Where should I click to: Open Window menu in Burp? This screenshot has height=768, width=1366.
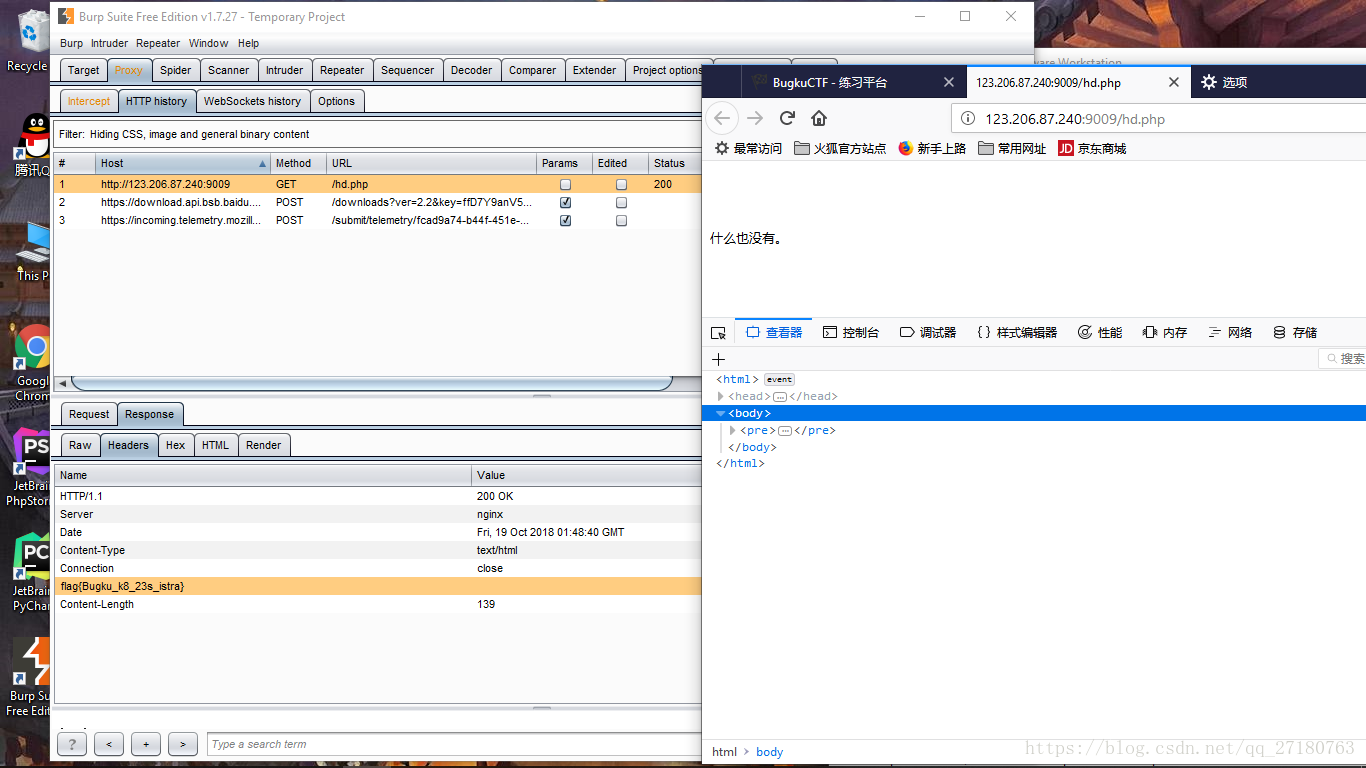click(x=208, y=43)
